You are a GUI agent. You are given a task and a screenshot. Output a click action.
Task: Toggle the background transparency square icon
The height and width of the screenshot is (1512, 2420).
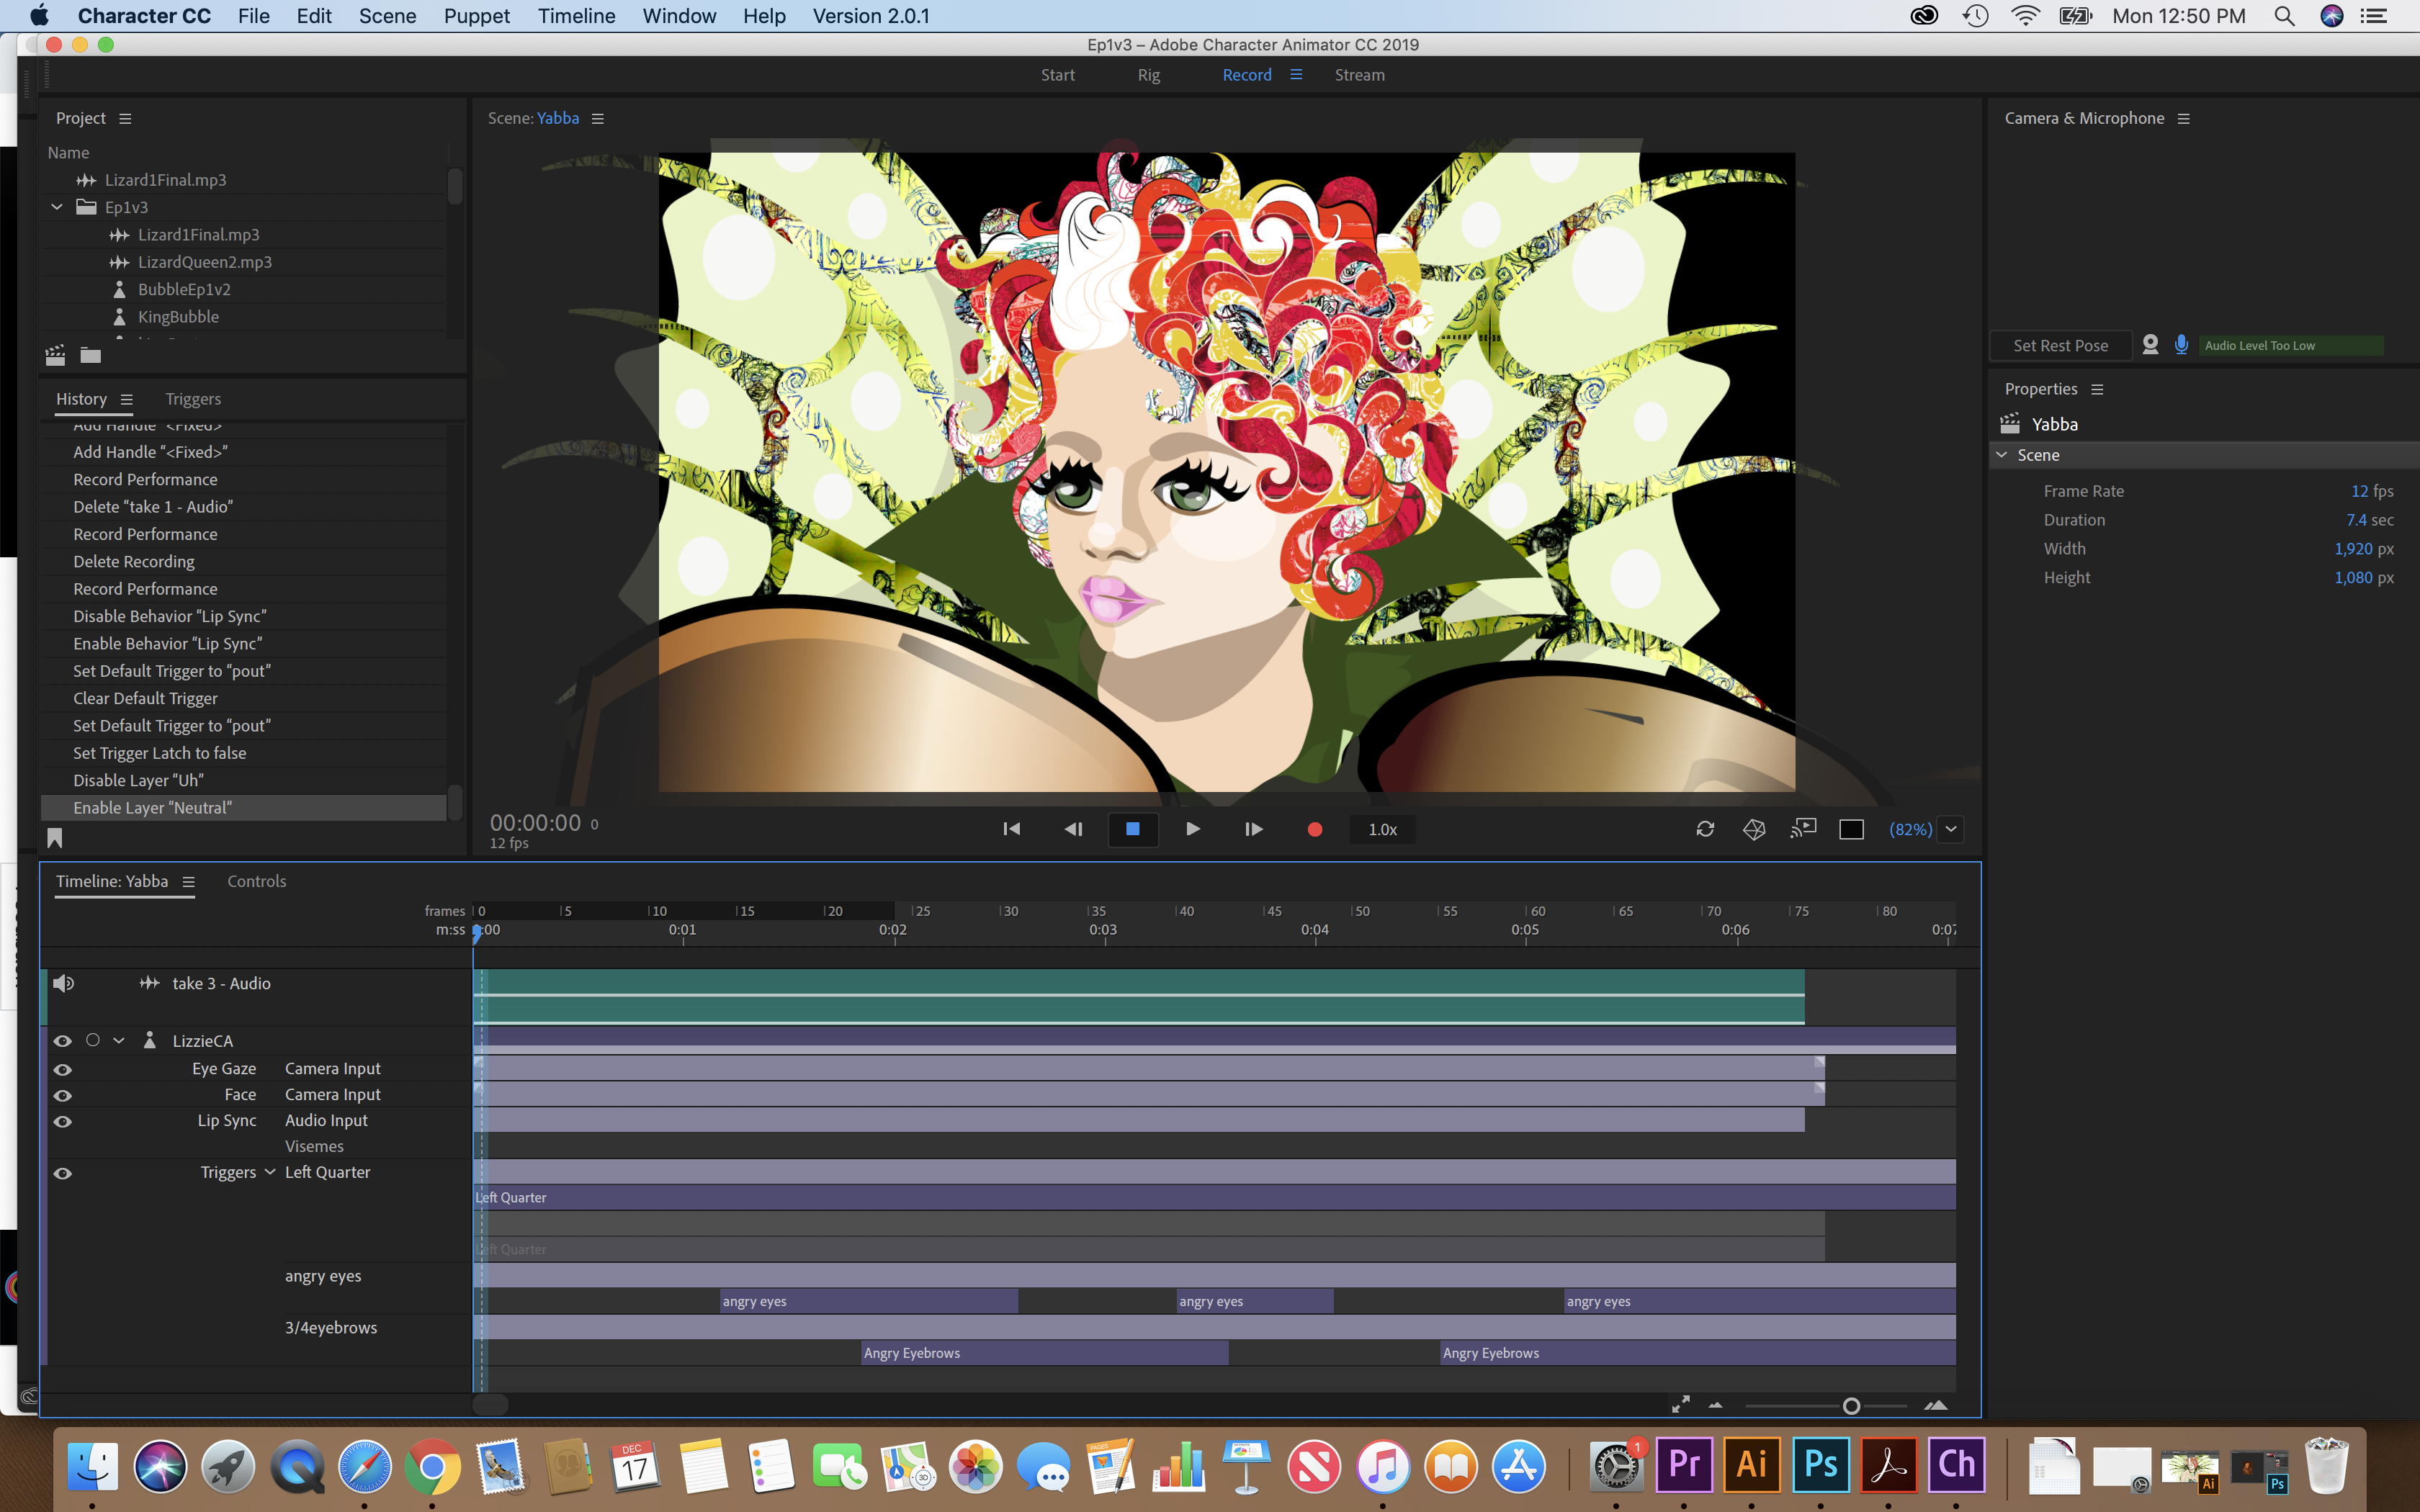1851,829
